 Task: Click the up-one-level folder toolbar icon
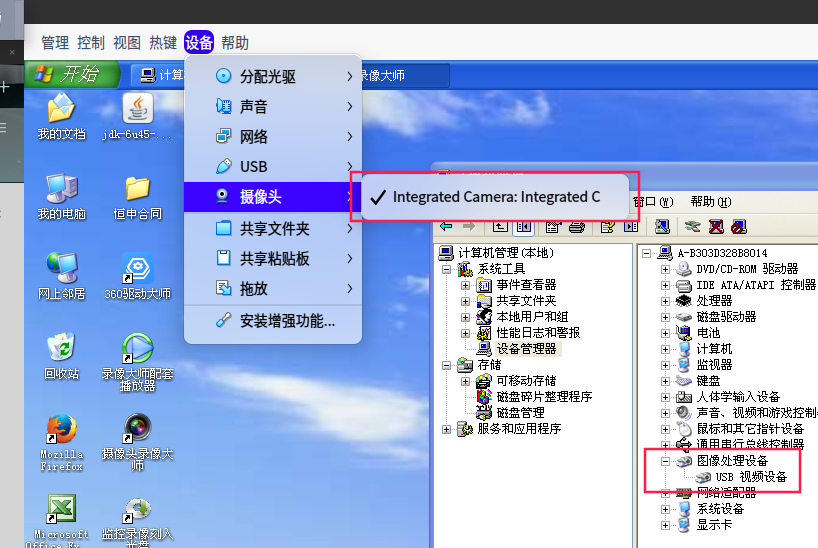coord(500,227)
